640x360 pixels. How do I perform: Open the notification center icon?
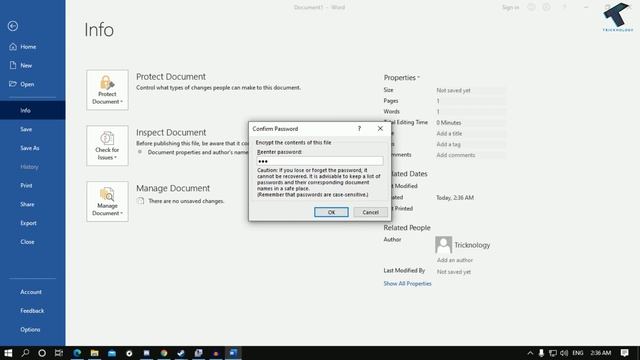(624, 353)
